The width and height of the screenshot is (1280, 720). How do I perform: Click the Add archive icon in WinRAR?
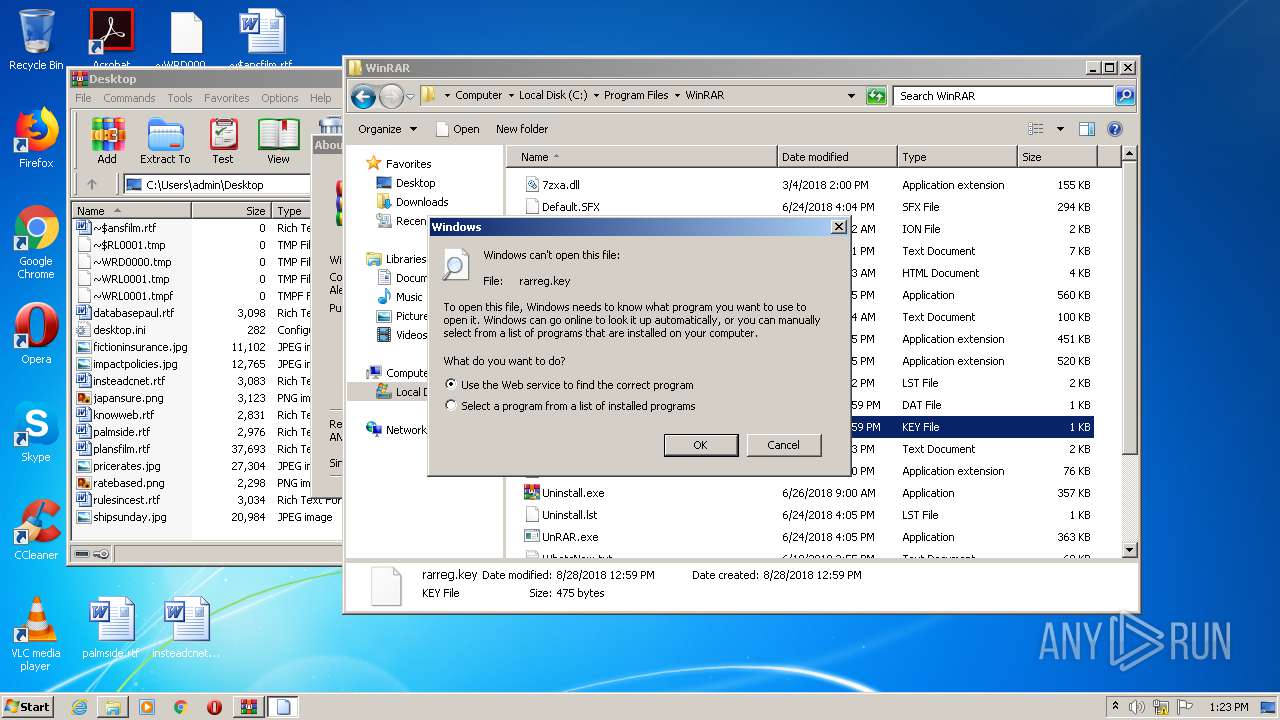[107, 140]
